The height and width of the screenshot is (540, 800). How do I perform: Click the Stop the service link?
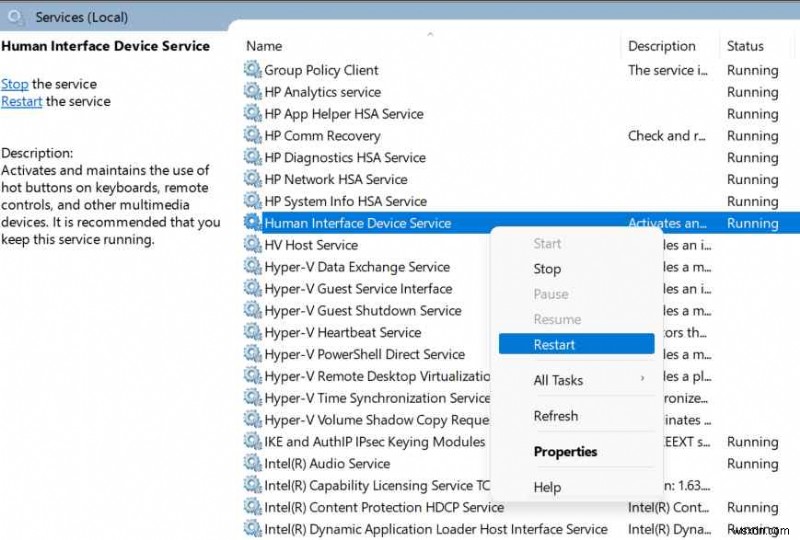(15, 84)
